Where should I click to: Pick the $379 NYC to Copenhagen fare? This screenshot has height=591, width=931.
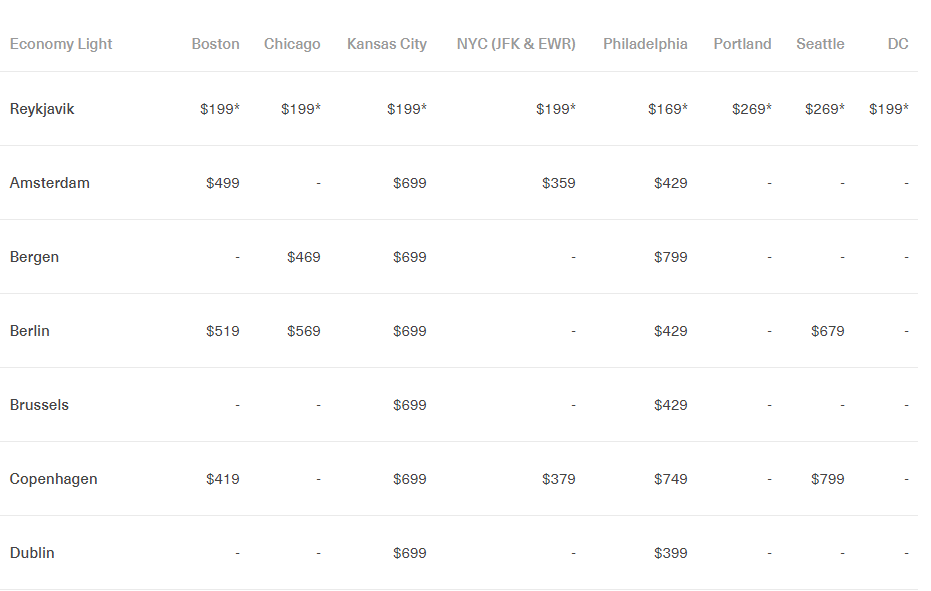tap(559, 479)
